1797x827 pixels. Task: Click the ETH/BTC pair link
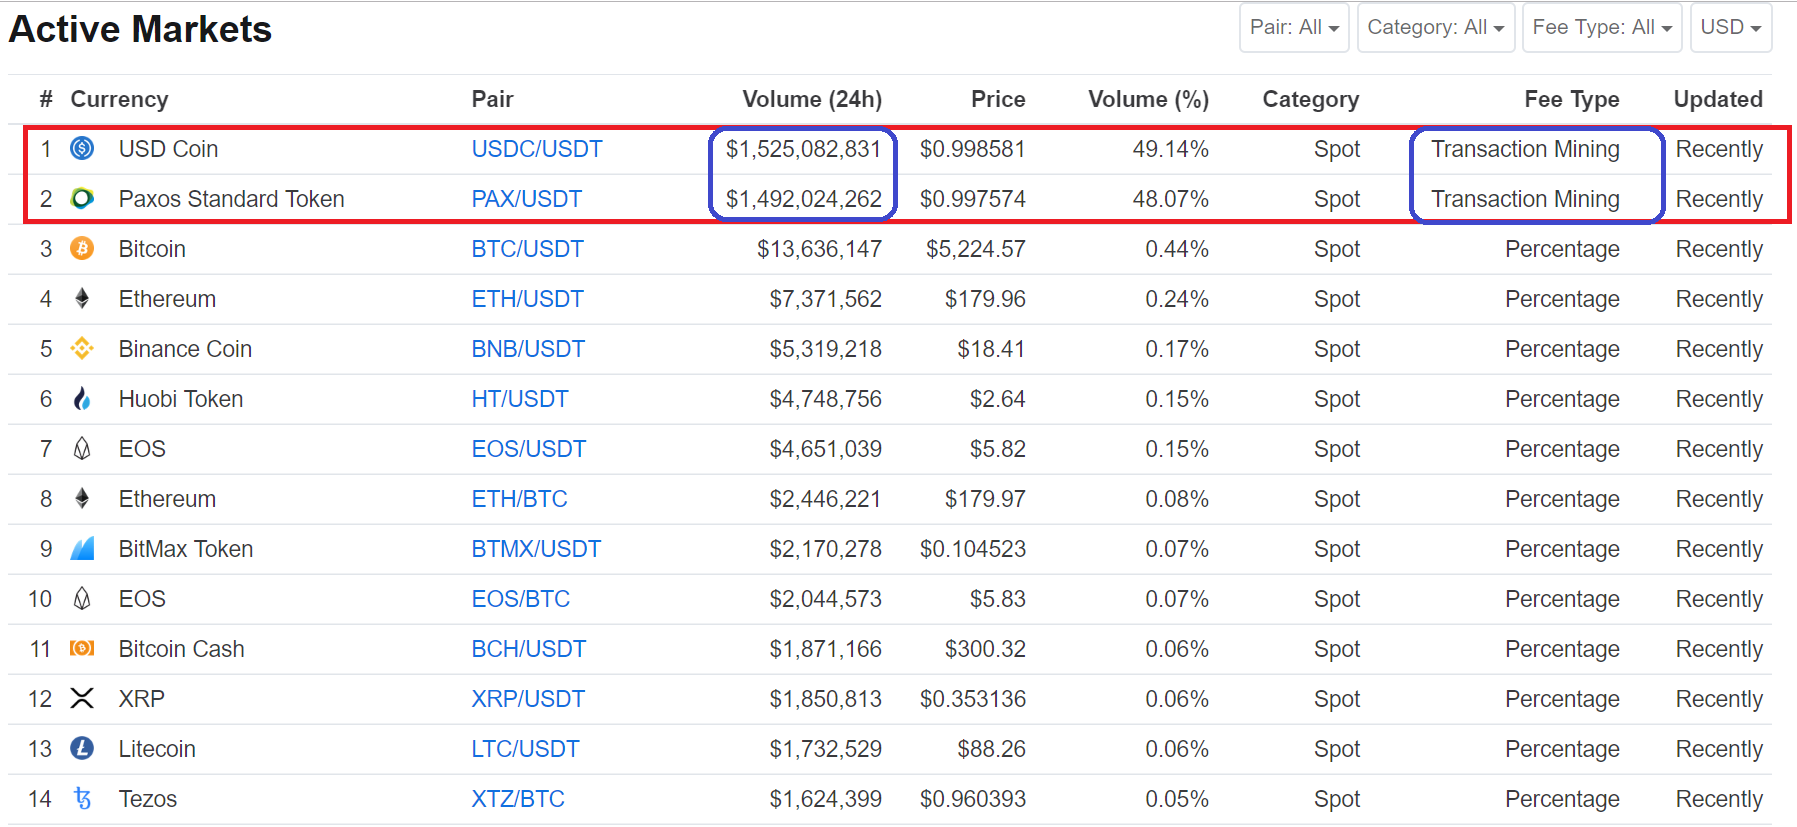(519, 499)
